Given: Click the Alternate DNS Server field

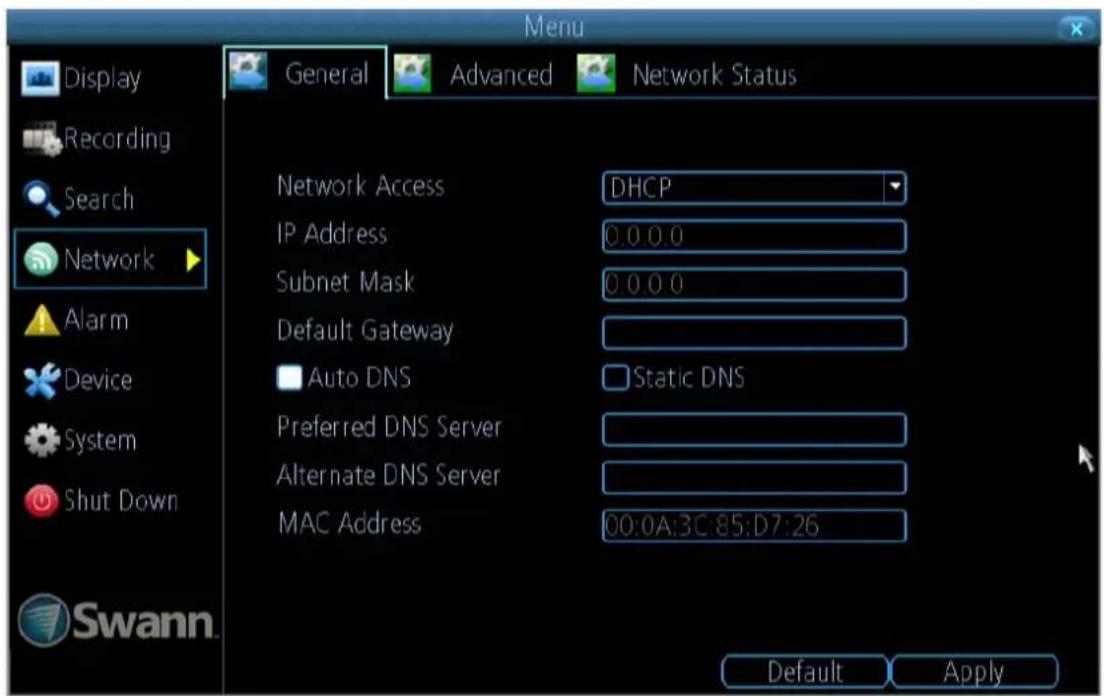Looking at the screenshot, I should pyautogui.click(x=754, y=477).
